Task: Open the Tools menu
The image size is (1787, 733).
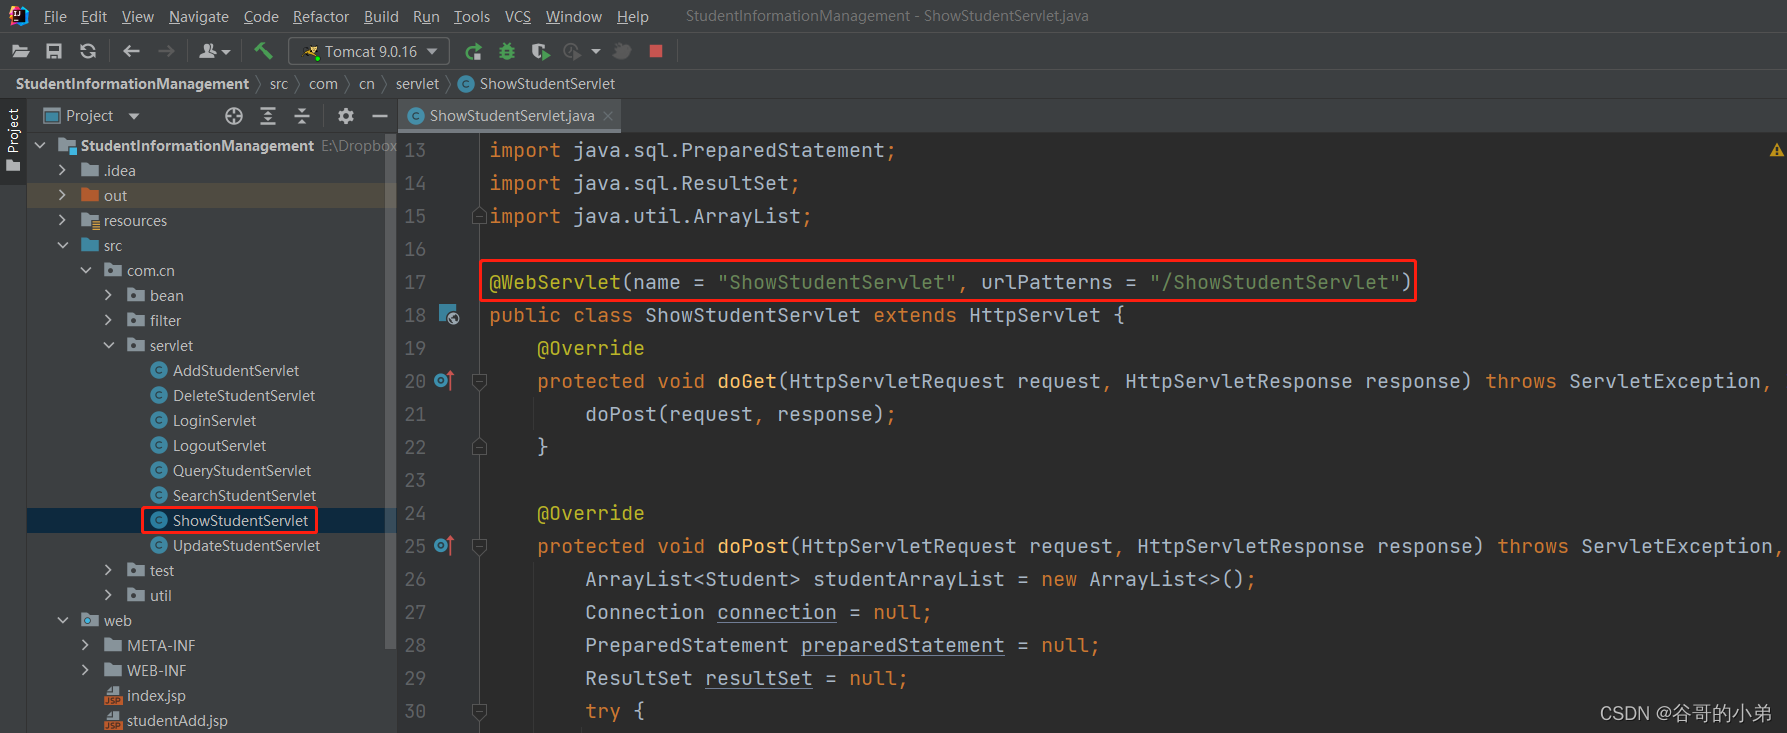Action: coord(472,16)
